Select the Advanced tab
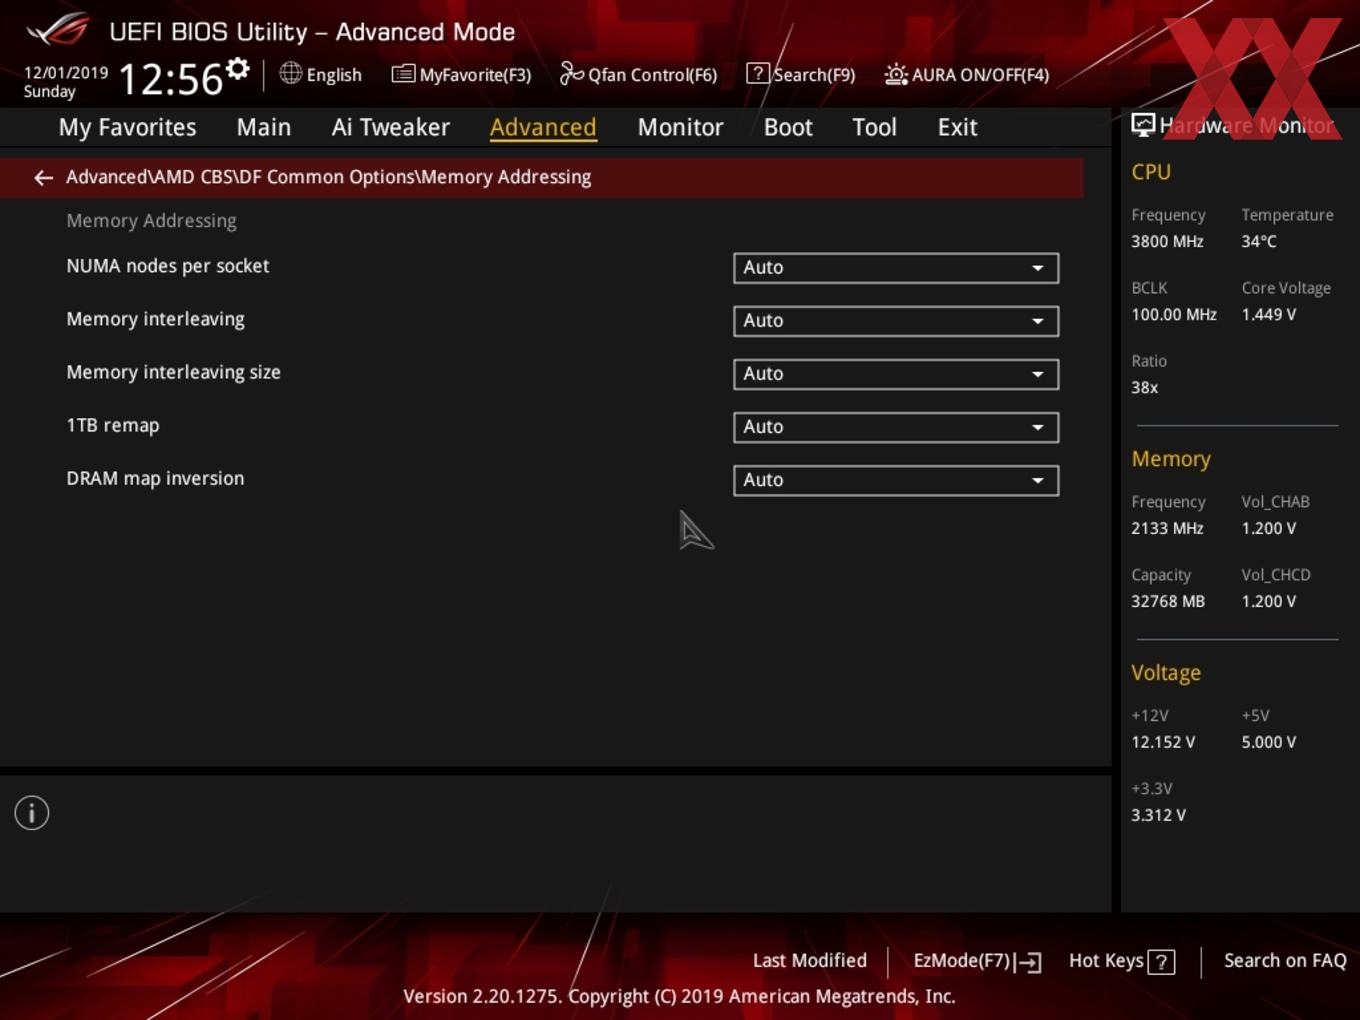The width and height of the screenshot is (1360, 1020). point(543,127)
